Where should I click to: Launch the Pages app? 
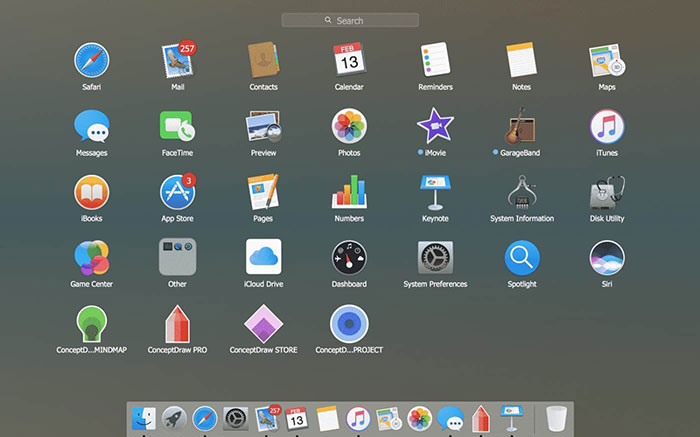(263, 192)
